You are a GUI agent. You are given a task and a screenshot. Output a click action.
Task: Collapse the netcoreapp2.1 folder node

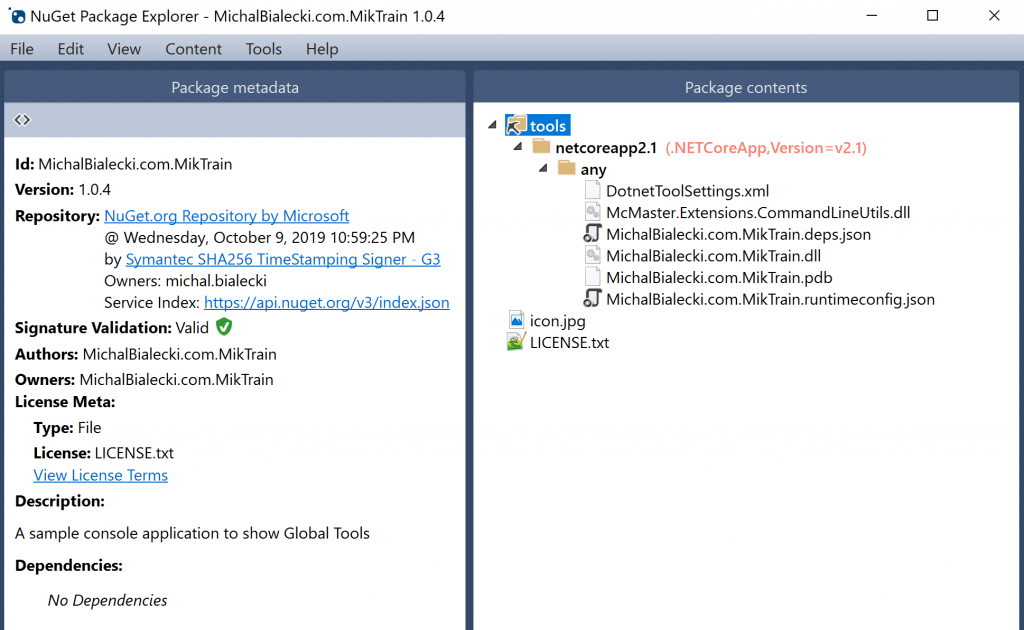coord(518,146)
